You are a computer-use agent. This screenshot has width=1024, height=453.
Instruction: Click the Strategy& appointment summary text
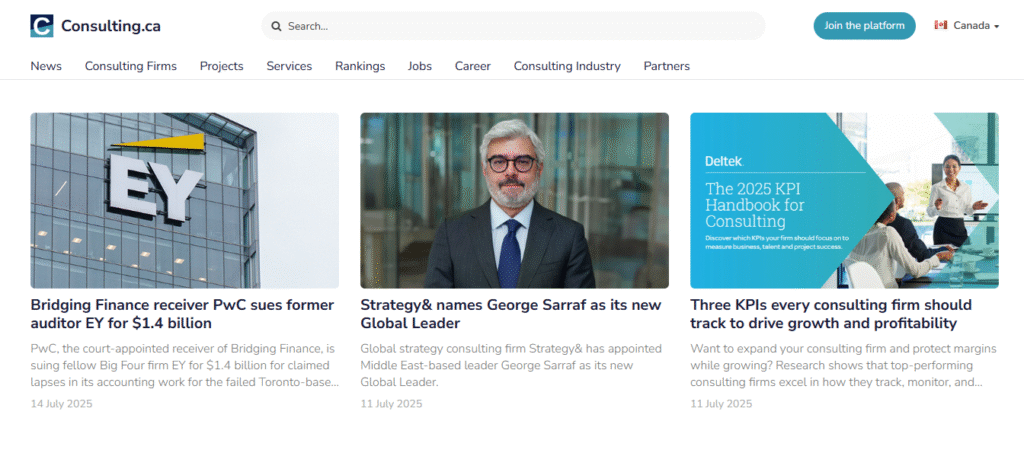tap(511, 366)
